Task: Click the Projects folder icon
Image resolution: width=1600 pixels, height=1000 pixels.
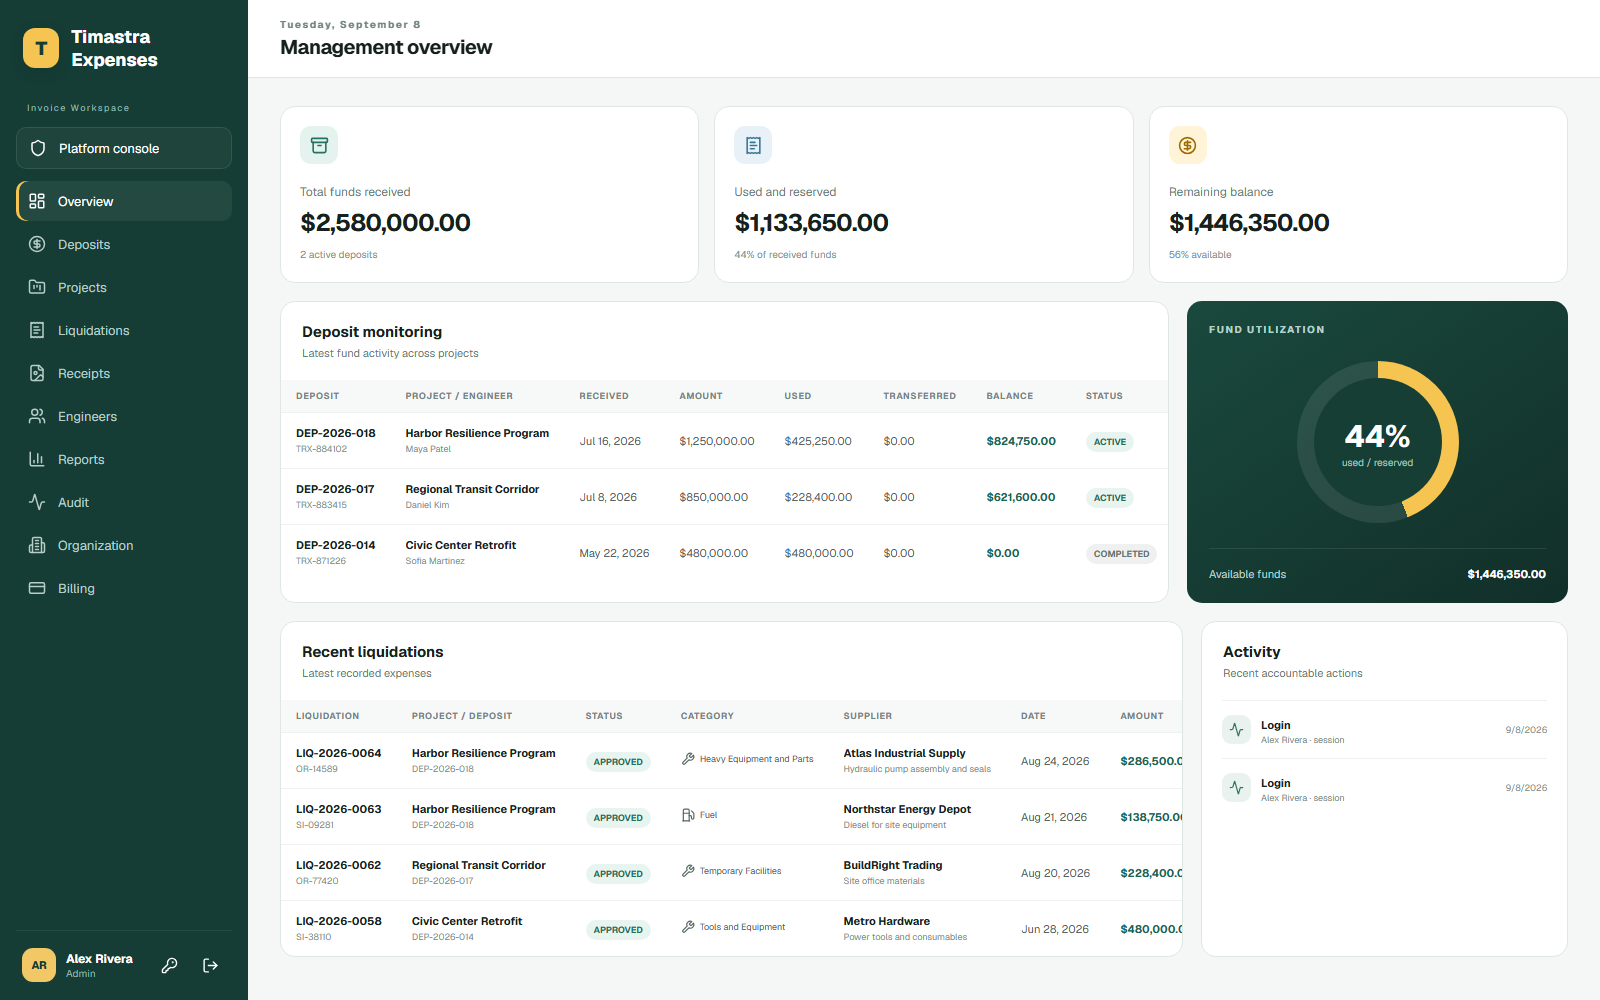Action: click(x=37, y=287)
